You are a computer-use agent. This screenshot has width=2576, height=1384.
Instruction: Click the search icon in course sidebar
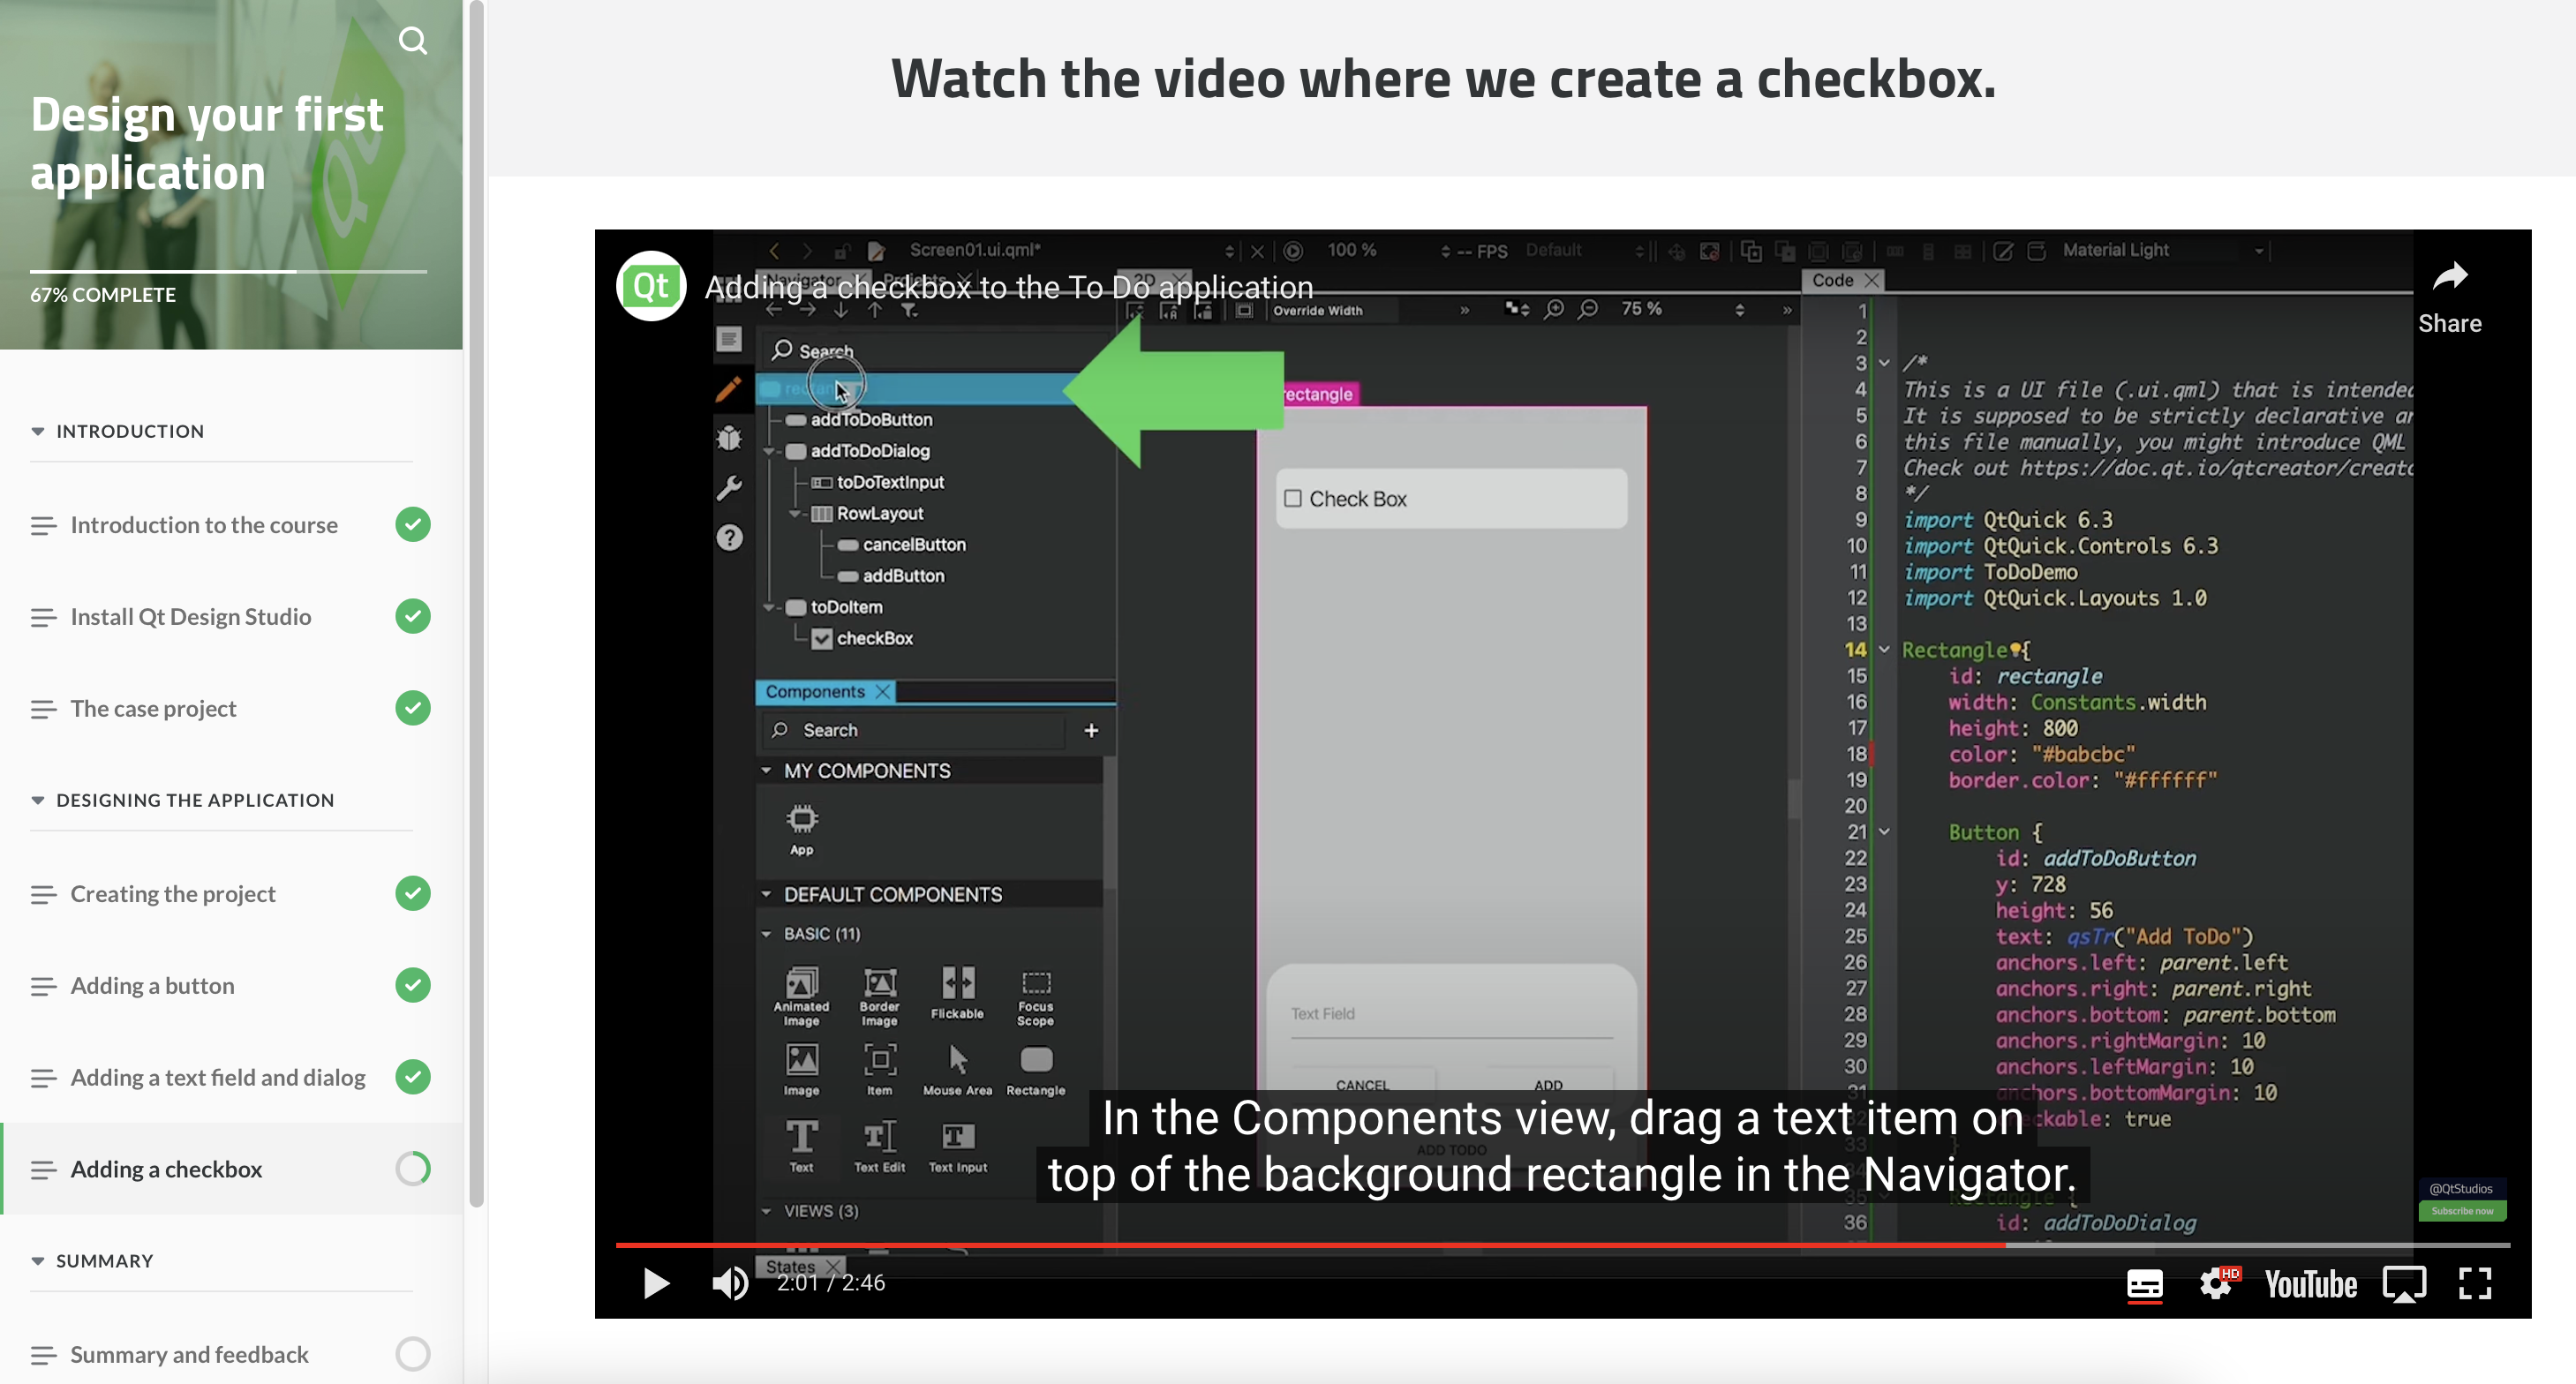pos(412,41)
